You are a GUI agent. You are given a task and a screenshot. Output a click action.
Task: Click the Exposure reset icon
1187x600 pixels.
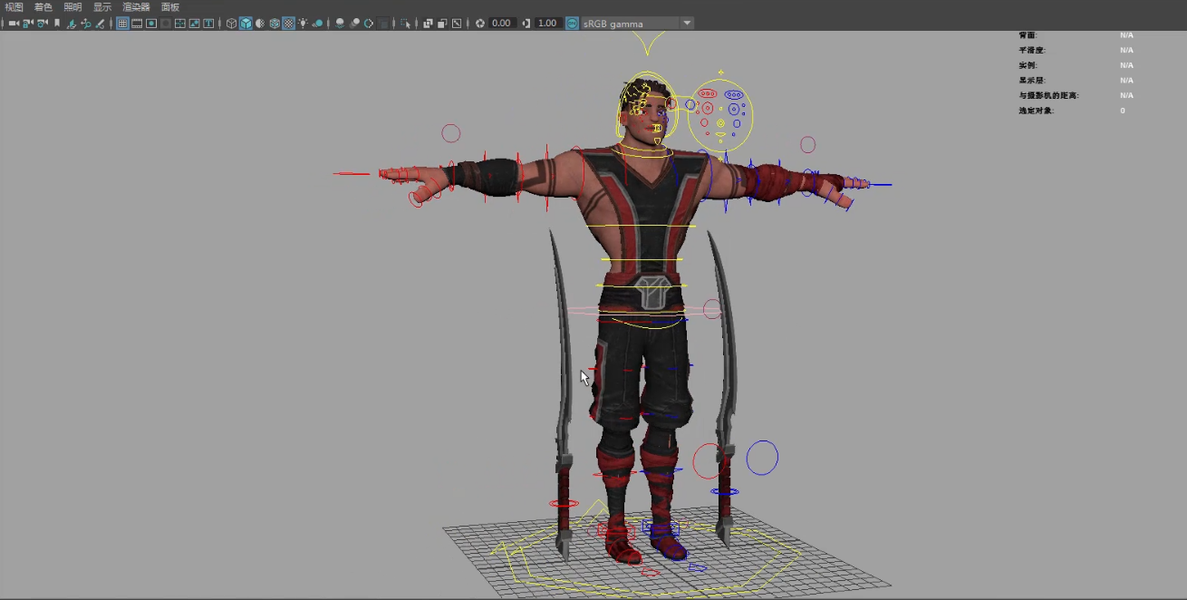(480, 23)
